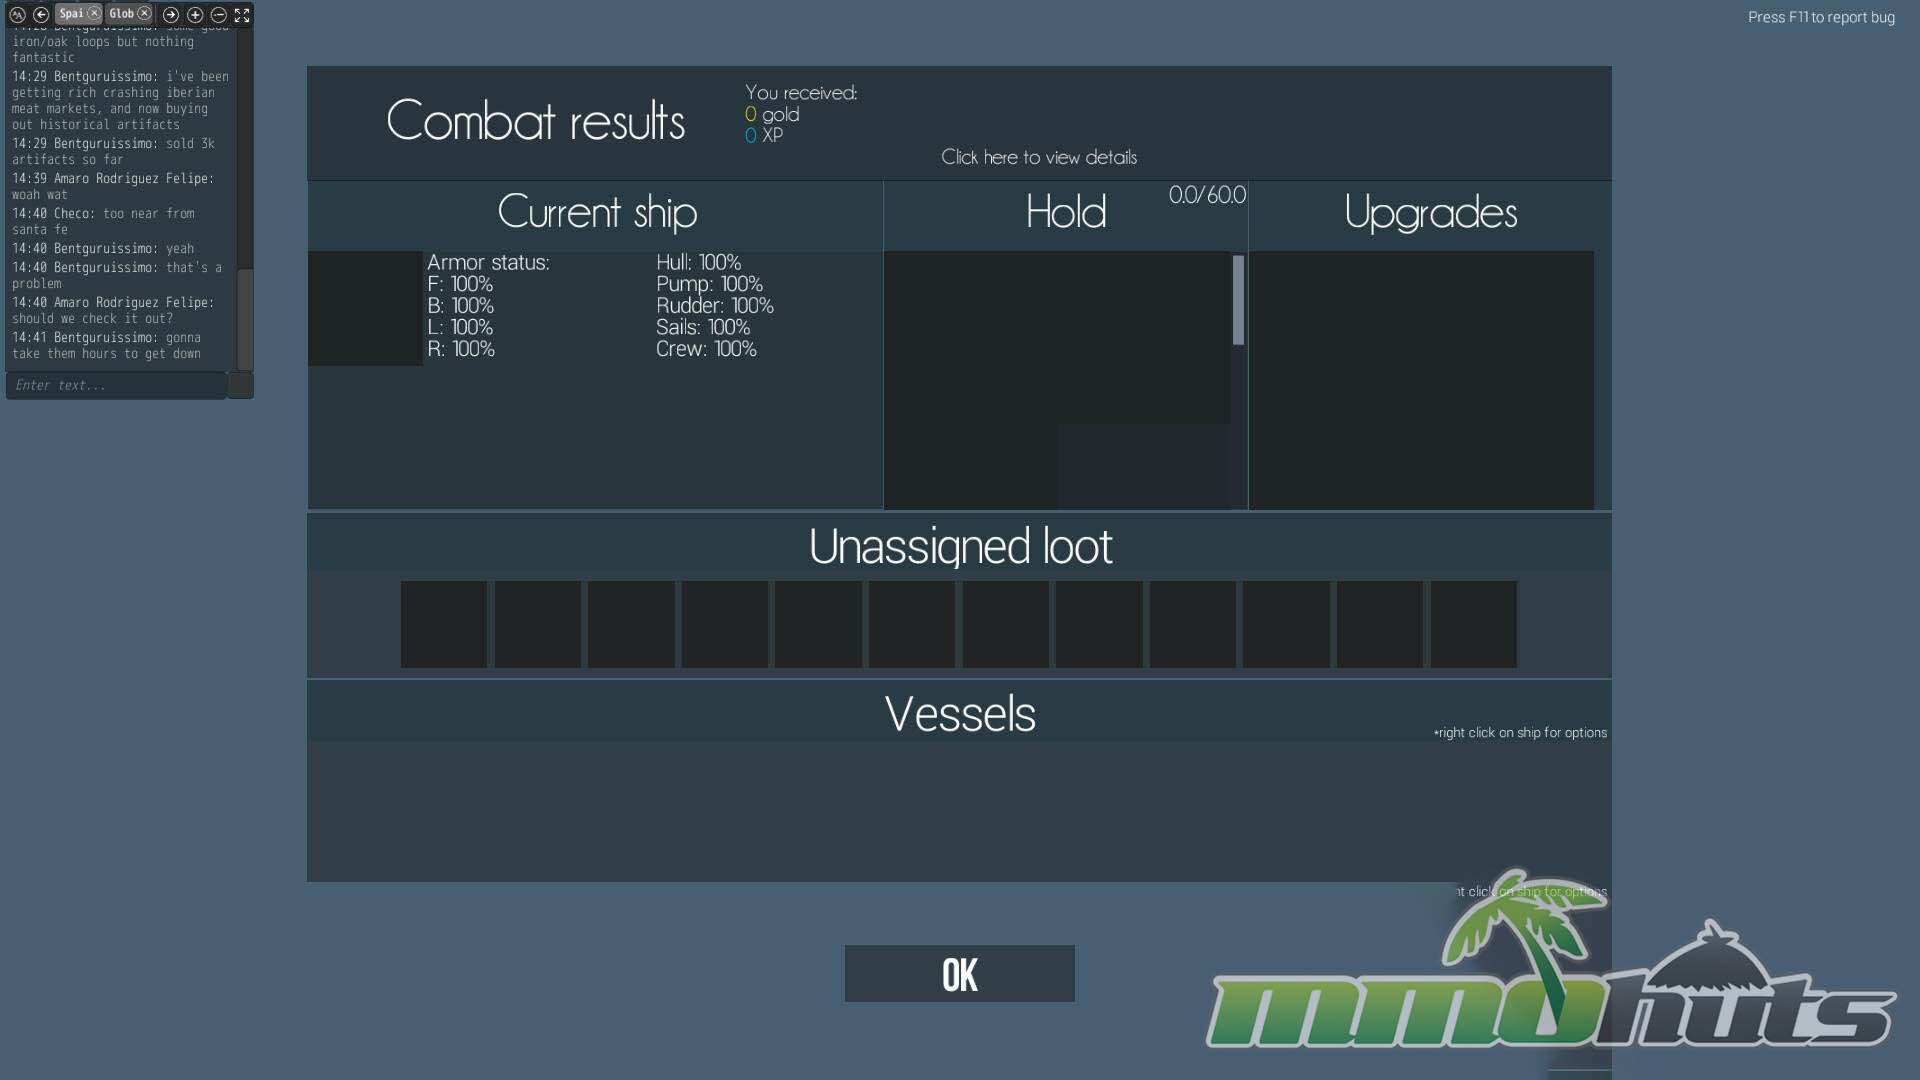Close the Spai chat tab

(x=94, y=13)
